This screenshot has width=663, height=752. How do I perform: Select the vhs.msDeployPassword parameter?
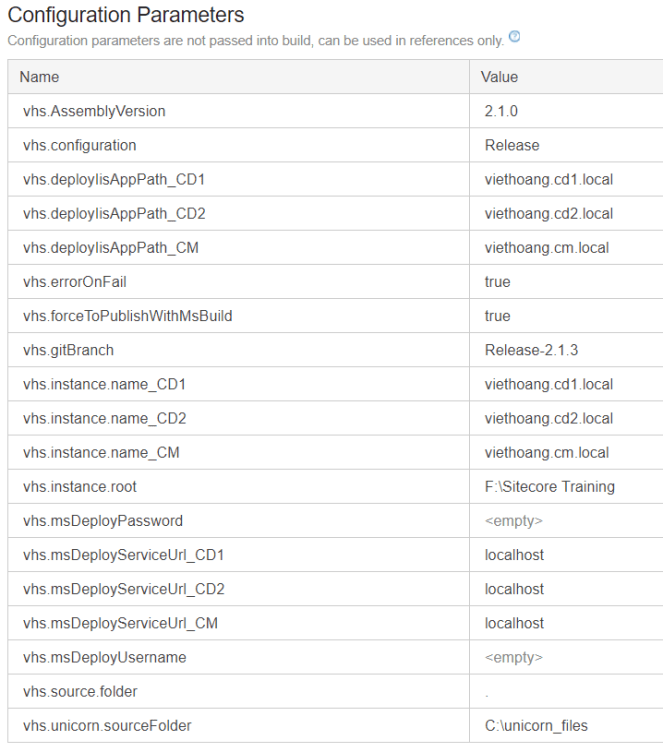[103, 520]
